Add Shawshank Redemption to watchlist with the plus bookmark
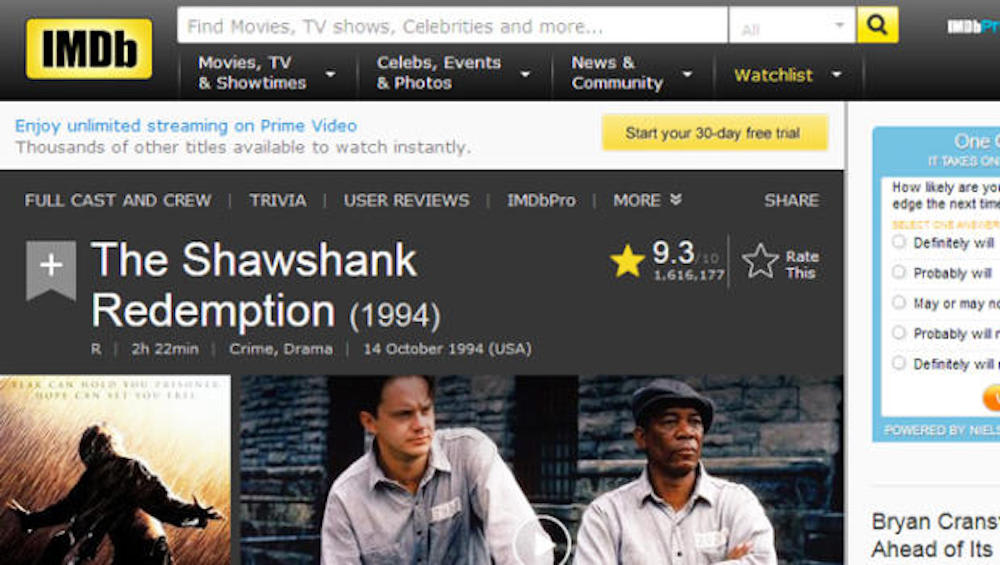Image resolution: width=1000 pixels, height=565 pixels. pos(51,270)
